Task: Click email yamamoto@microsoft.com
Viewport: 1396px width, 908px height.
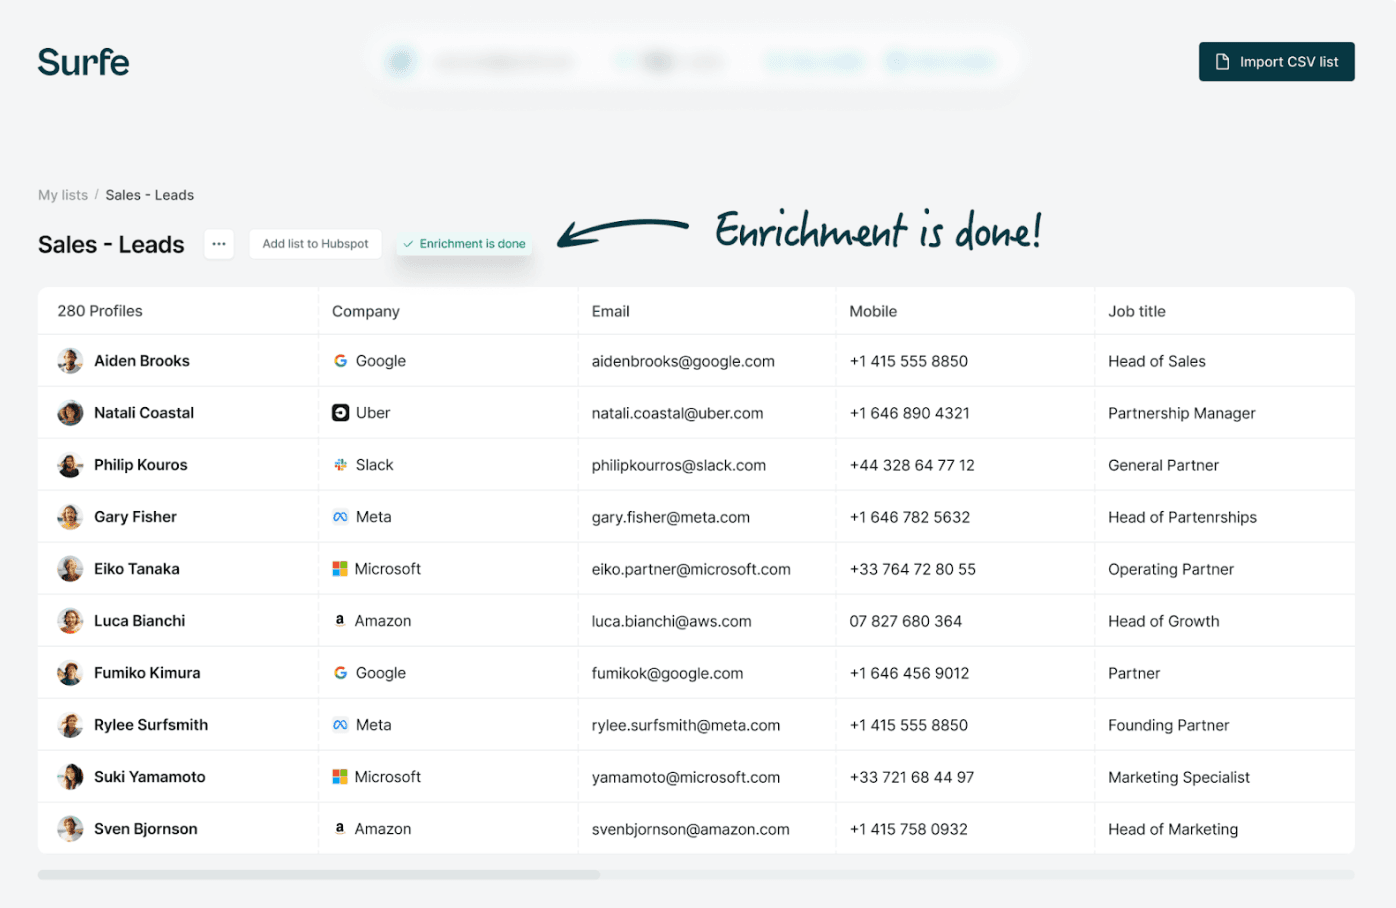Action: [686, 777]
